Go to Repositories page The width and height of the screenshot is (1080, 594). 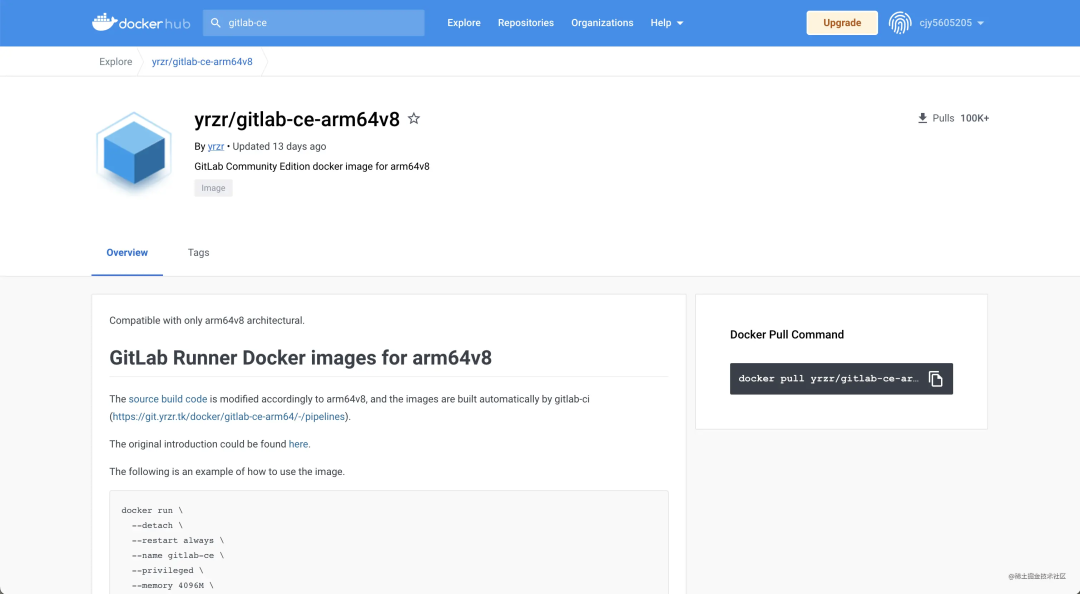[x=526, y=23]
